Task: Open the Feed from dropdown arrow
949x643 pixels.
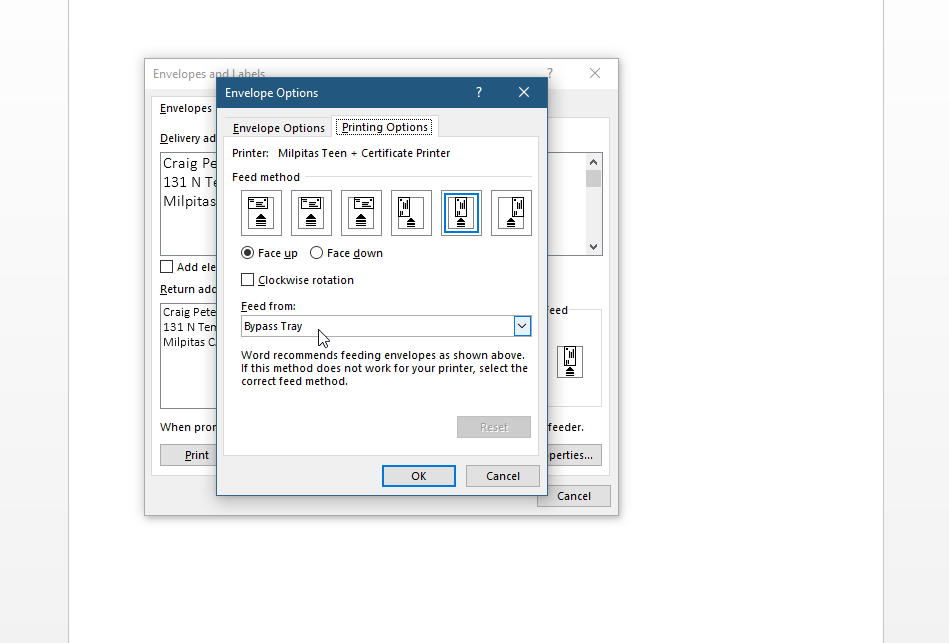Action: pyautogui.click(x=521, y=326)
